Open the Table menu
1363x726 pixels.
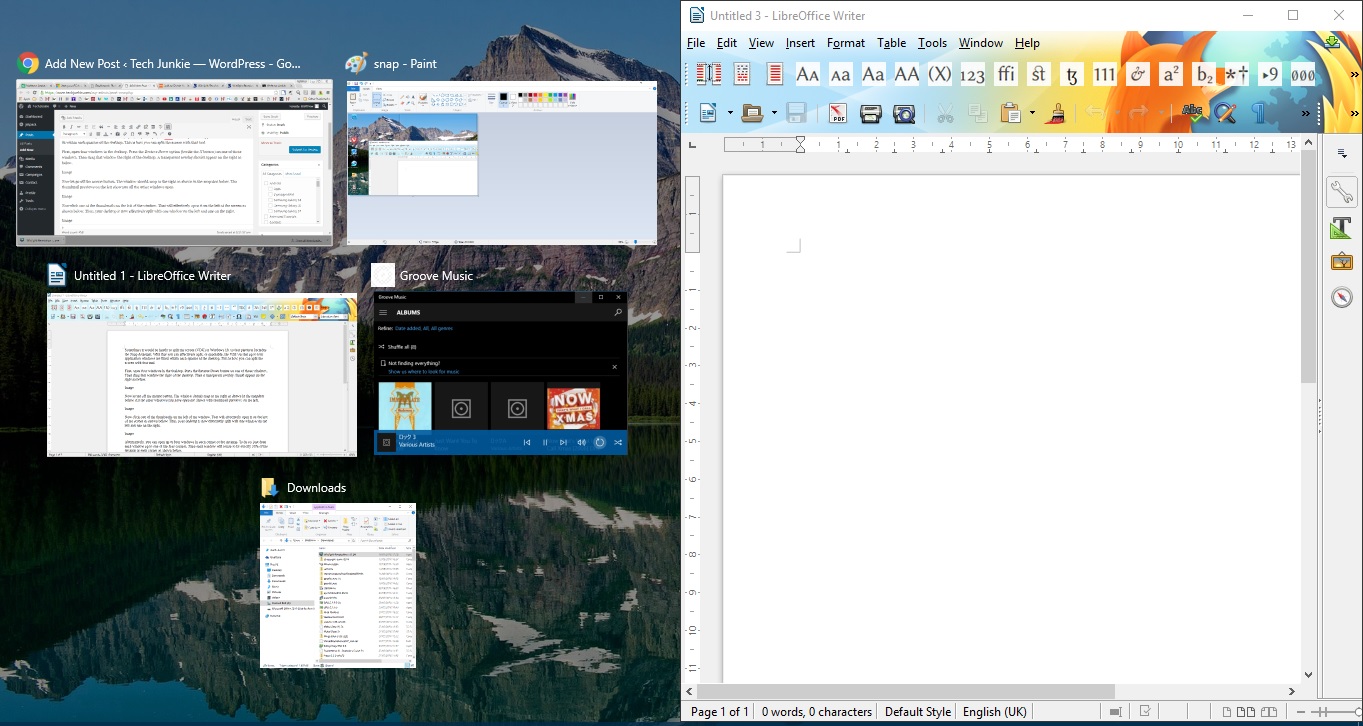point(891,43)
